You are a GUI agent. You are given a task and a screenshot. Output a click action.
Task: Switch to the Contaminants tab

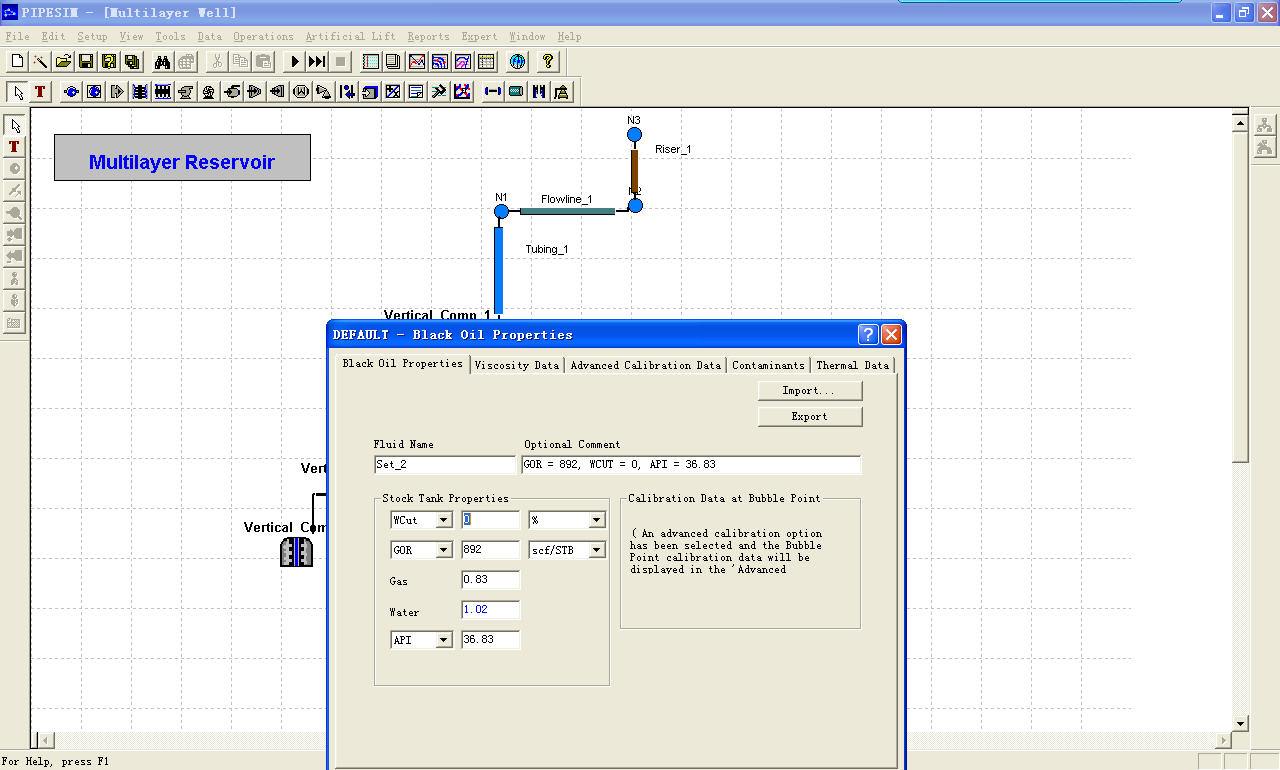[x=768, y=365]
